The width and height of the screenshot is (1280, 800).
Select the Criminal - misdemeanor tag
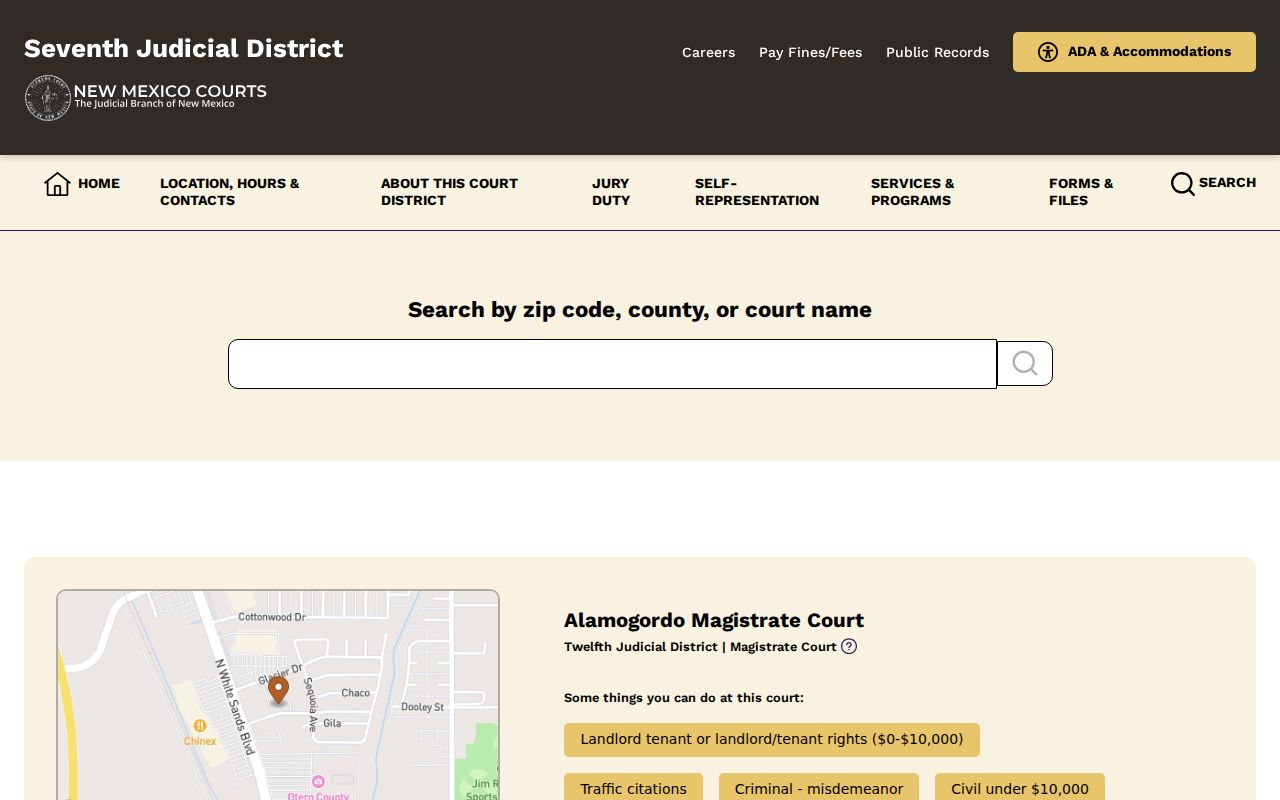(819, 789)
